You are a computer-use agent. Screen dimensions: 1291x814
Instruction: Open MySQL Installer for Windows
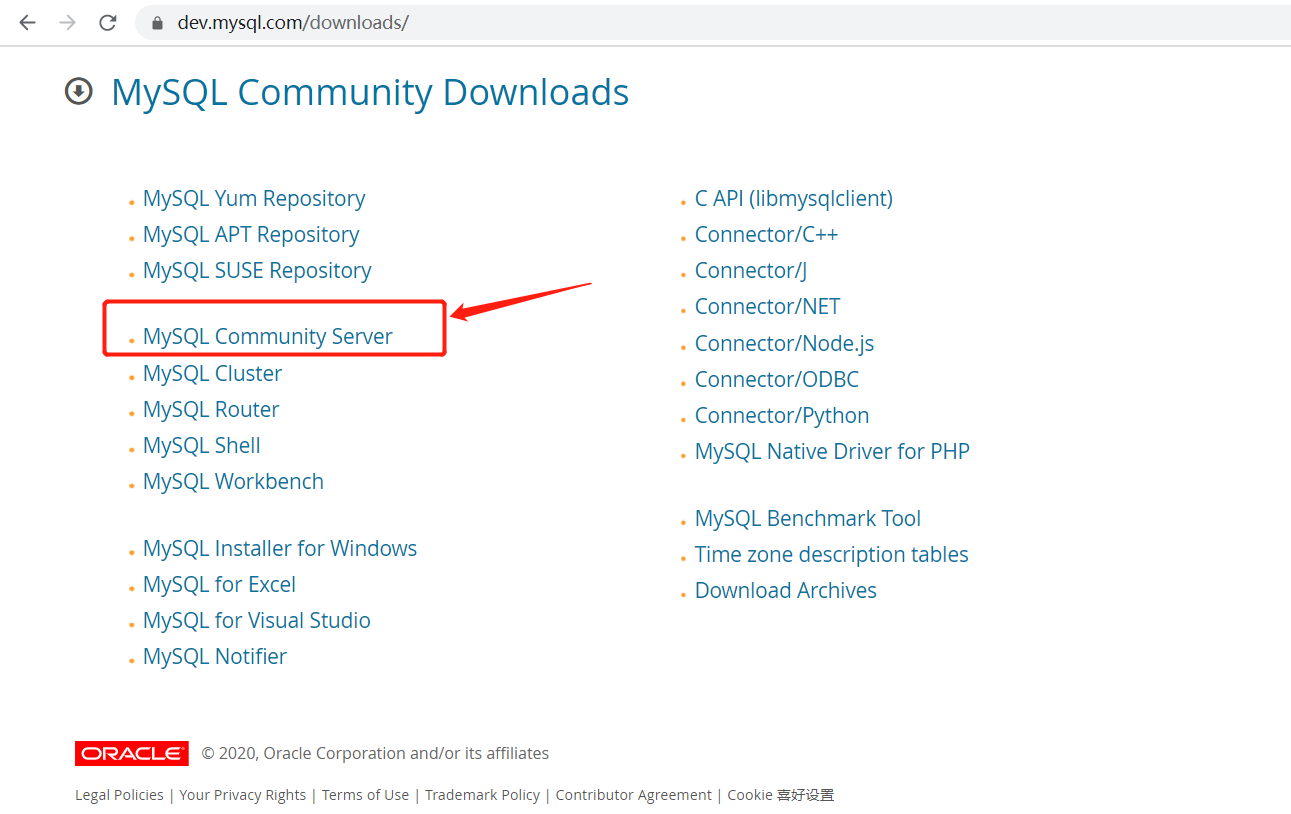280,548
